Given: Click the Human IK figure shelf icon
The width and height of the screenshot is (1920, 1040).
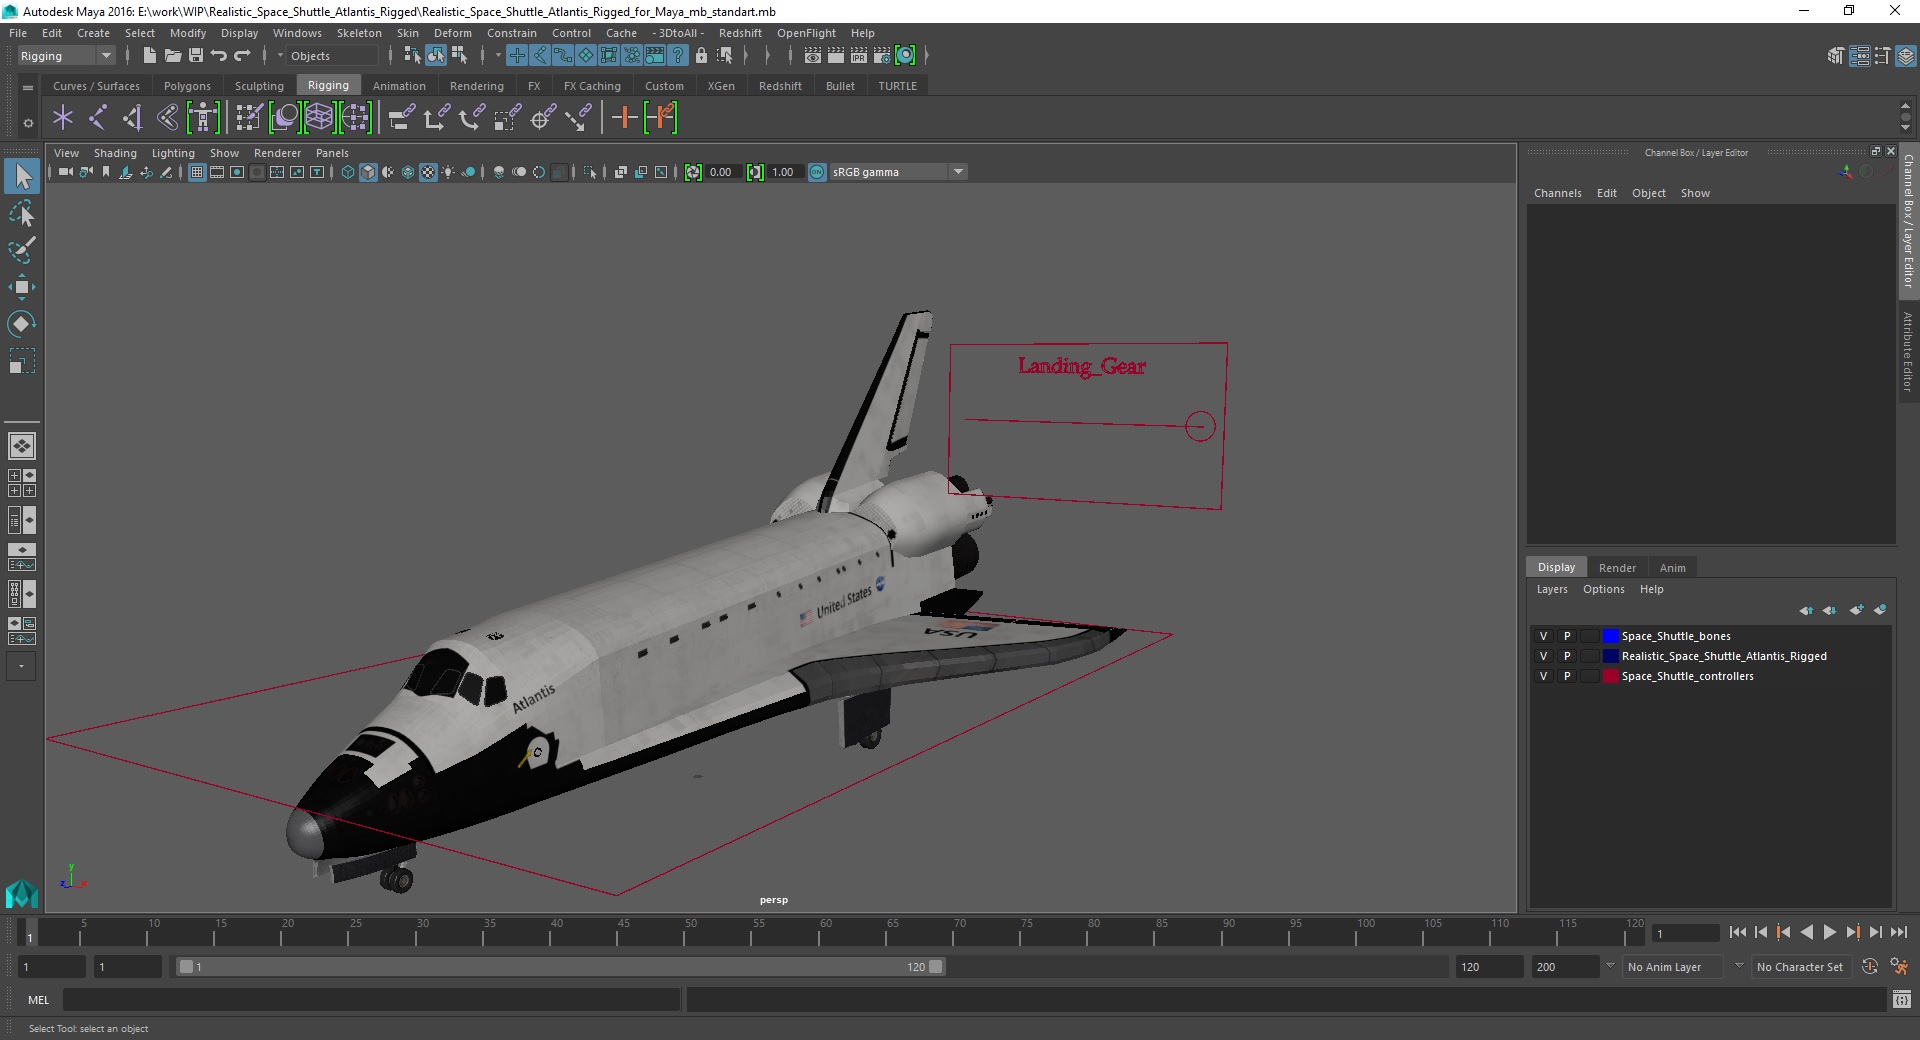Looking at the screenshot, I should pos(203,118).
